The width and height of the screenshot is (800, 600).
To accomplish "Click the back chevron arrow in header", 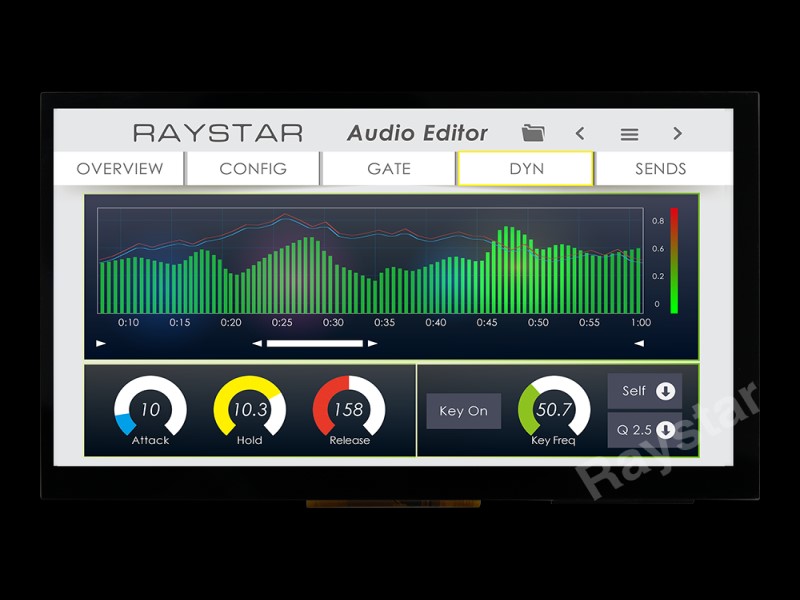I will [580, 133].
